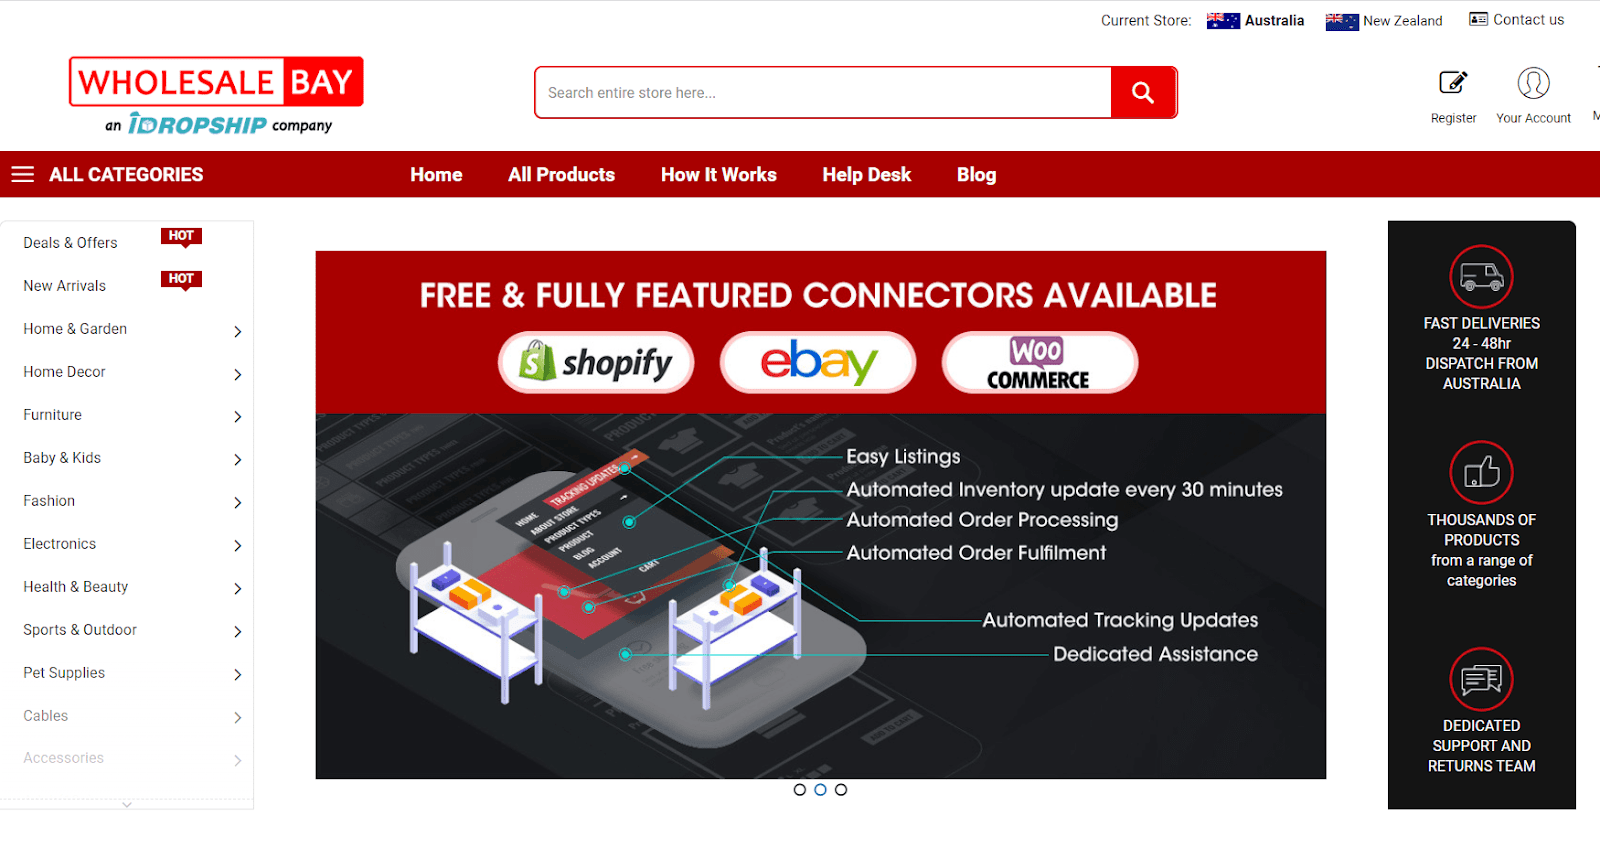Click the red search magnifier button
Viewport: 1600px width, 848px height.
coord(1143,93)
